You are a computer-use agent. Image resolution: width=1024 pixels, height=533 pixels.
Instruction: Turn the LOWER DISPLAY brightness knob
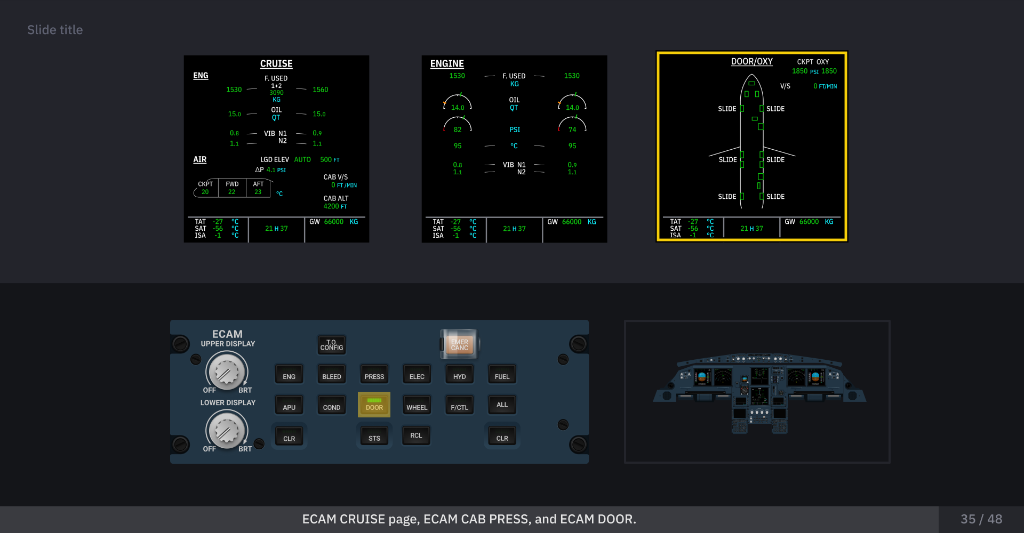pos(226,430)
